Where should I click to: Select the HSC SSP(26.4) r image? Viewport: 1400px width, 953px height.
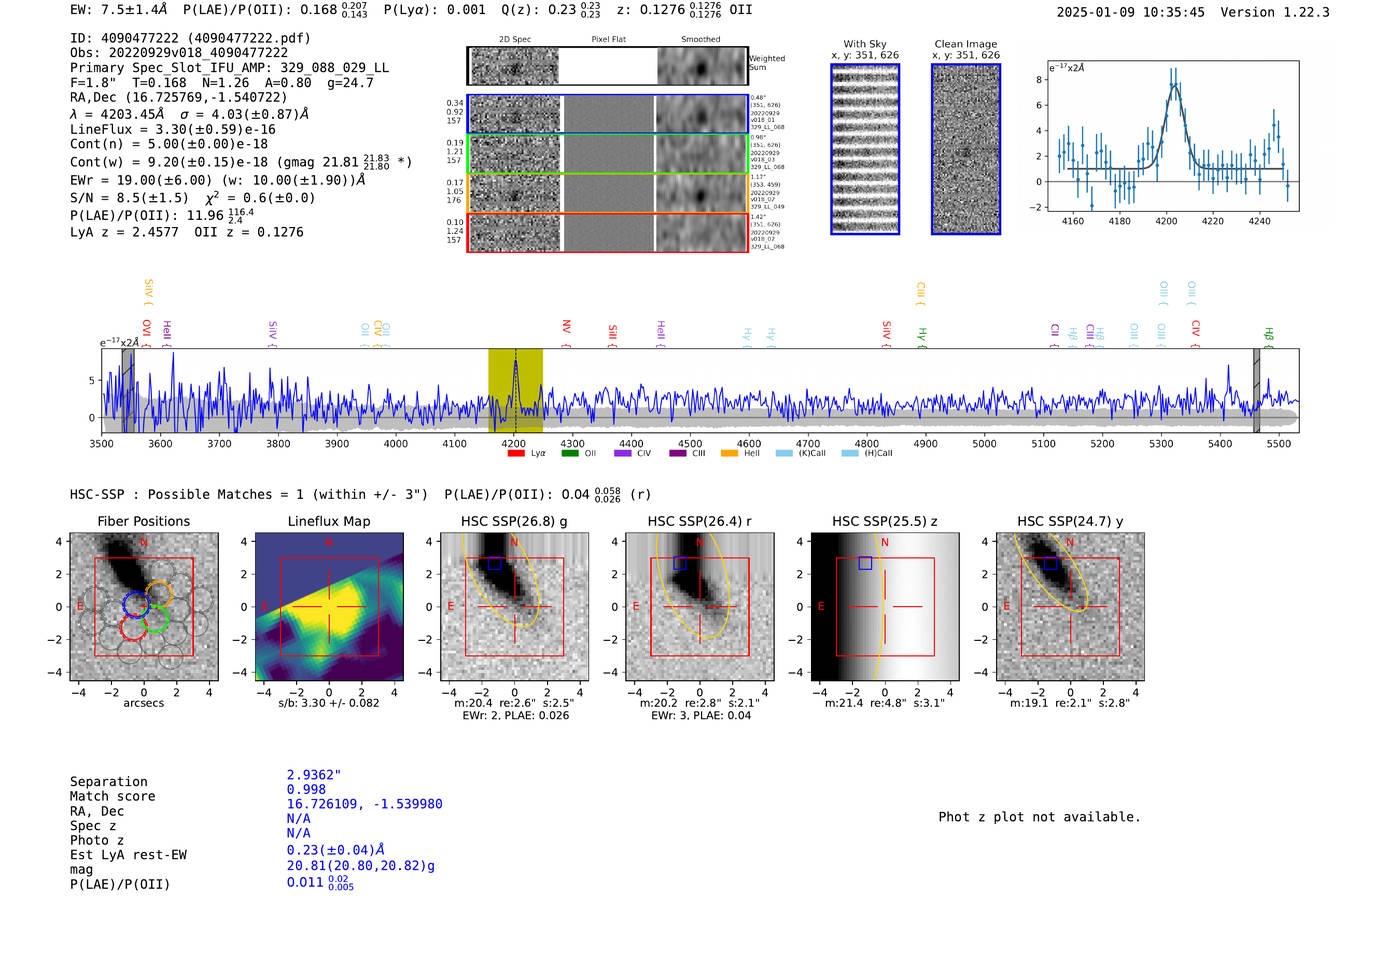tap(700, 606)
